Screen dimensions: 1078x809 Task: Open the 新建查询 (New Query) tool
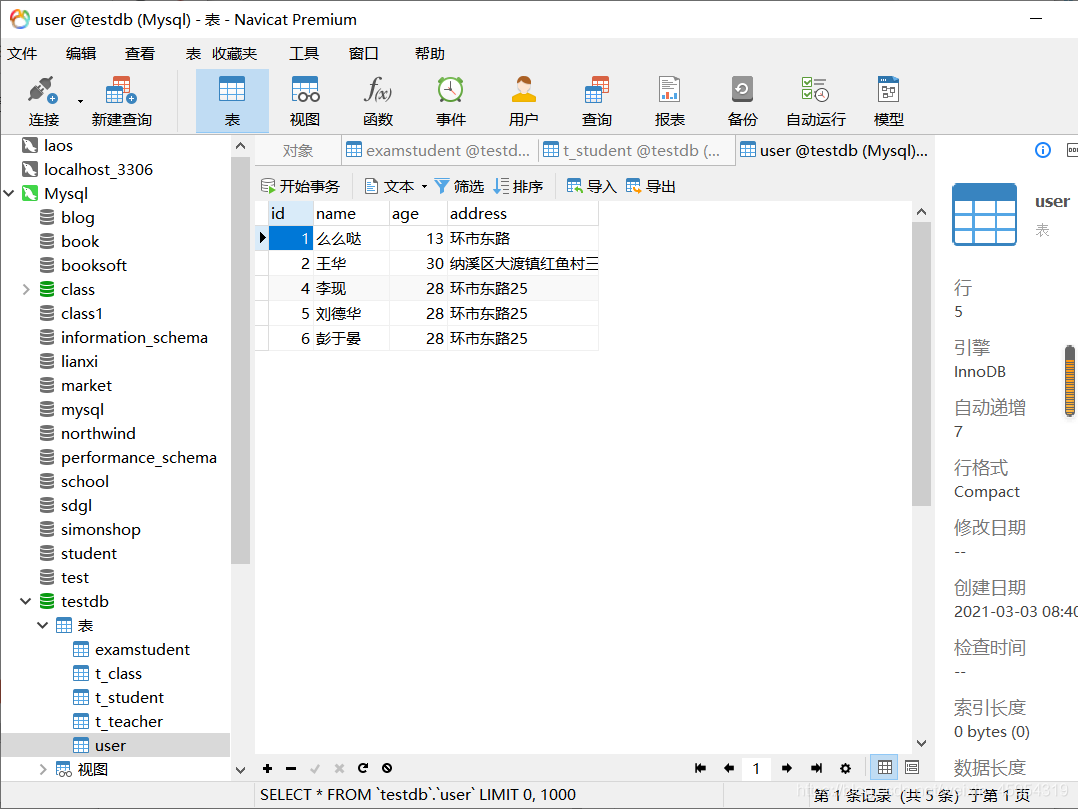point(120,100)
